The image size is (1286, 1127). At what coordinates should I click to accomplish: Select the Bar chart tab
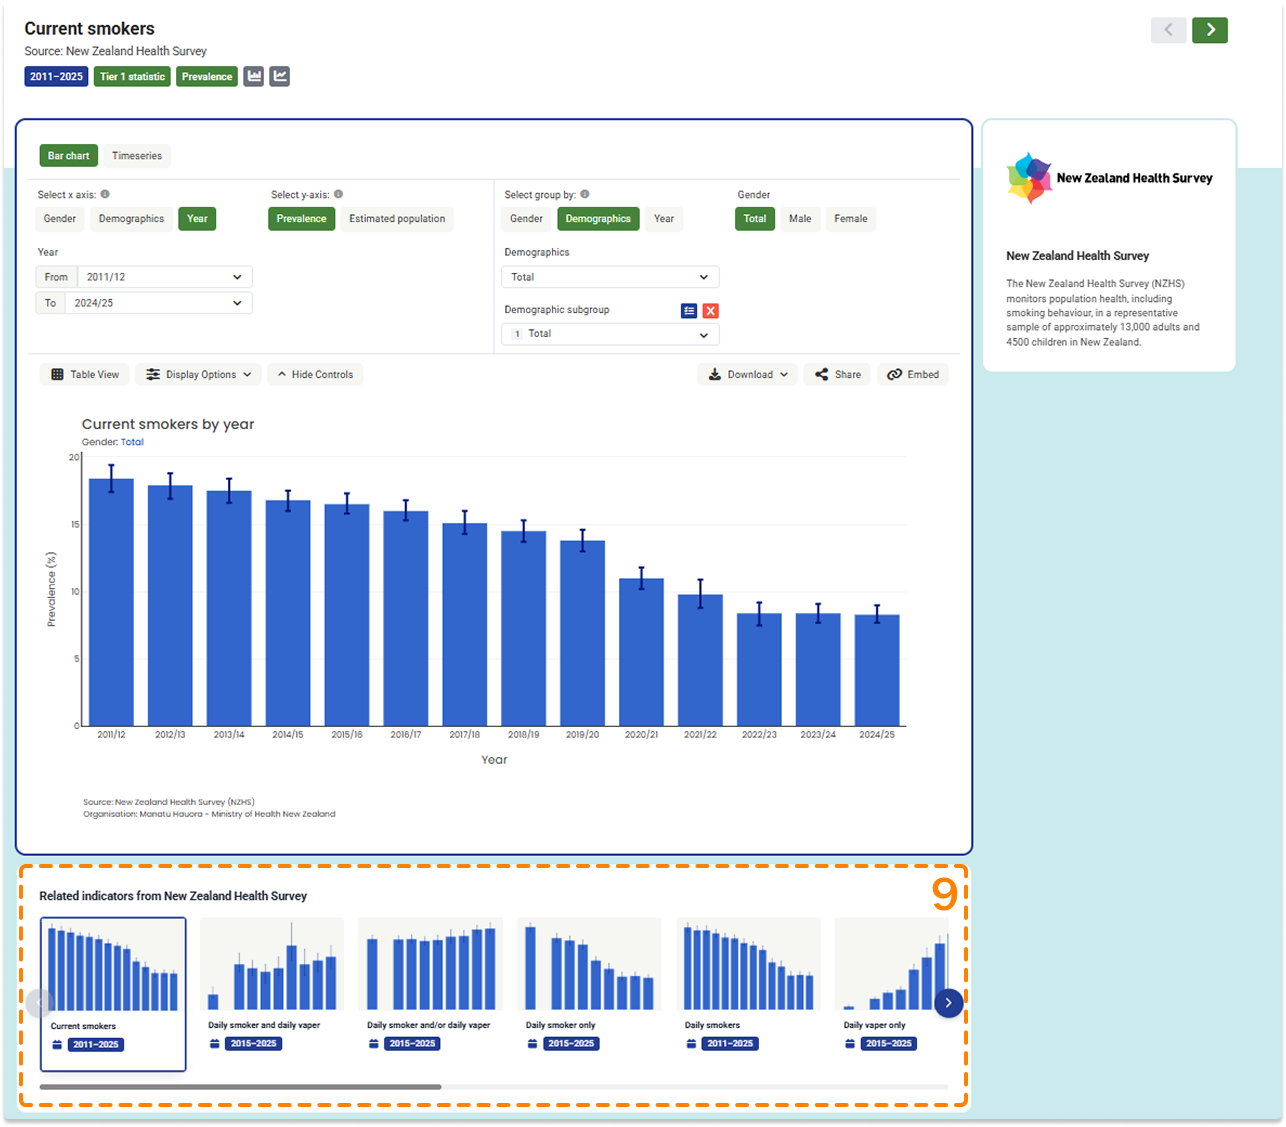(x=67, y=155)
